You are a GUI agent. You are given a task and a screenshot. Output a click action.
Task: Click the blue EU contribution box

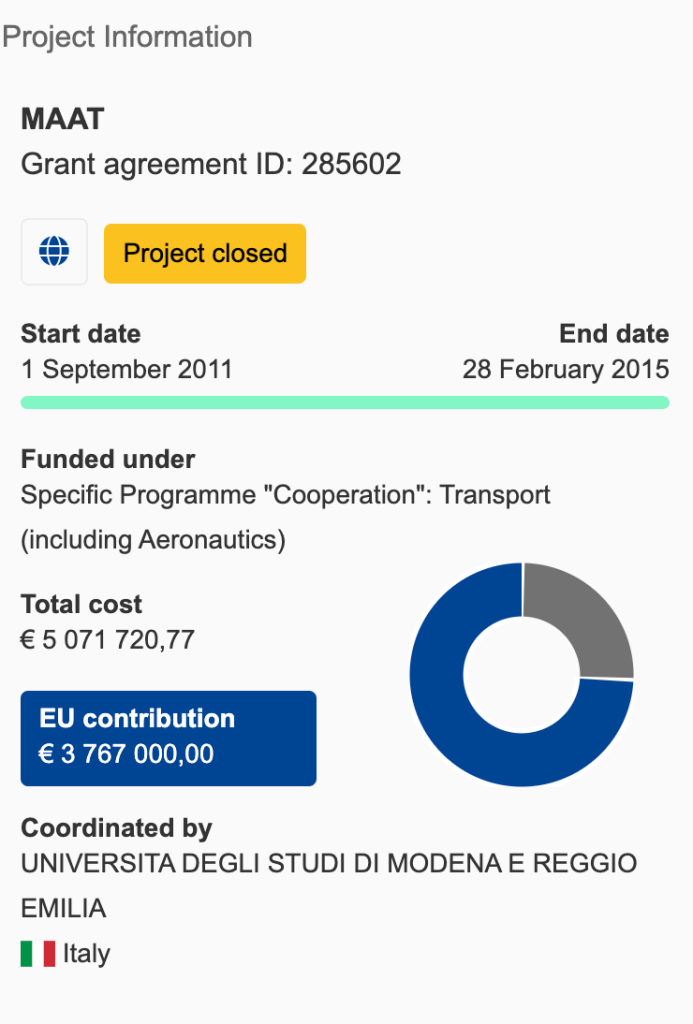tap(168, 738)
